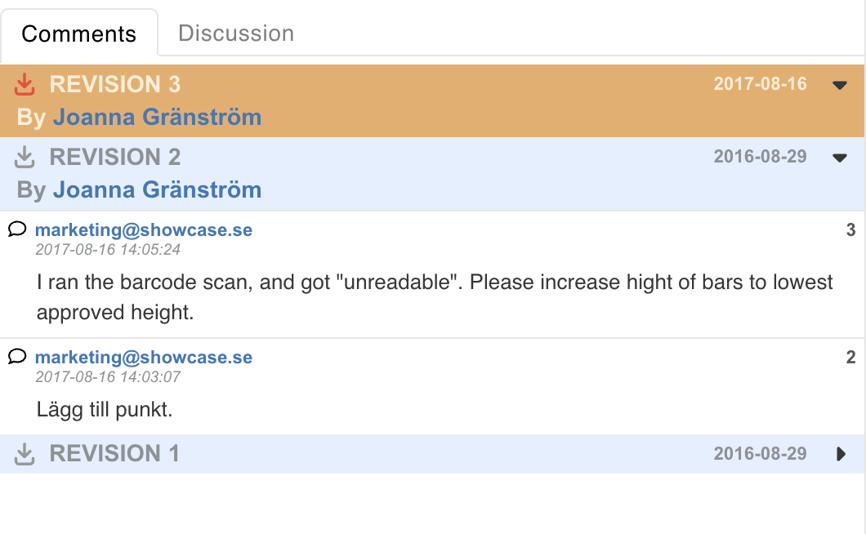Open Joanna Gränström's link under Revision 3

coord(157,117)
